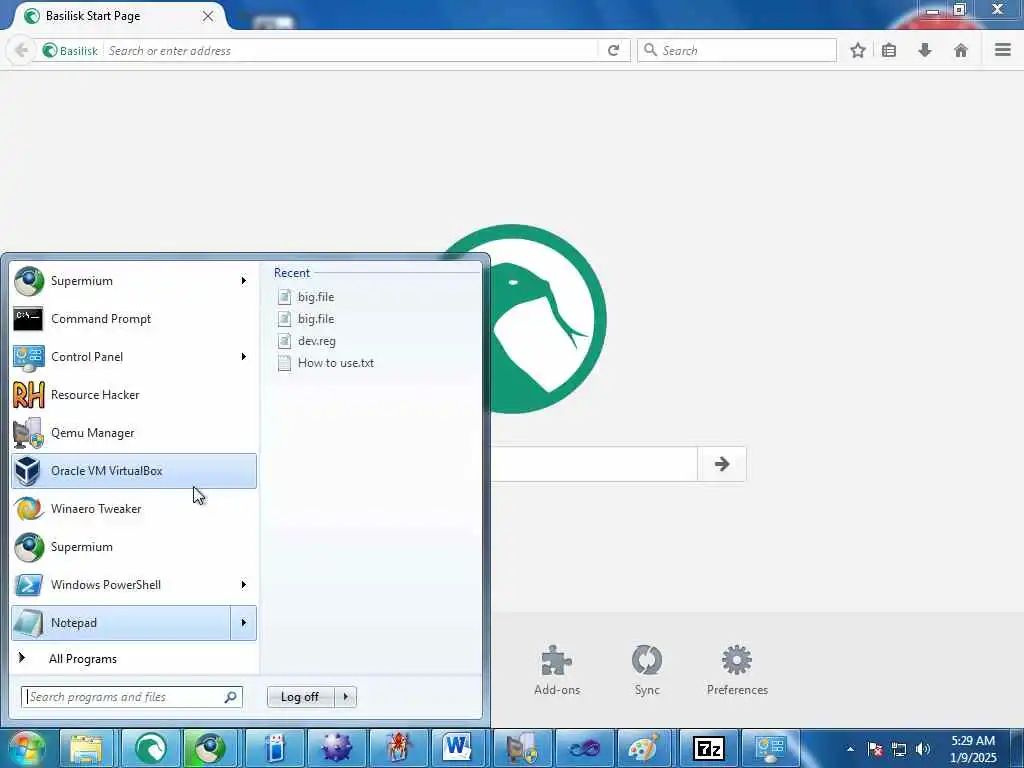Open Control Panel taskbar icon
This screenshot has width=1024, height=768.
click(771, 748)
